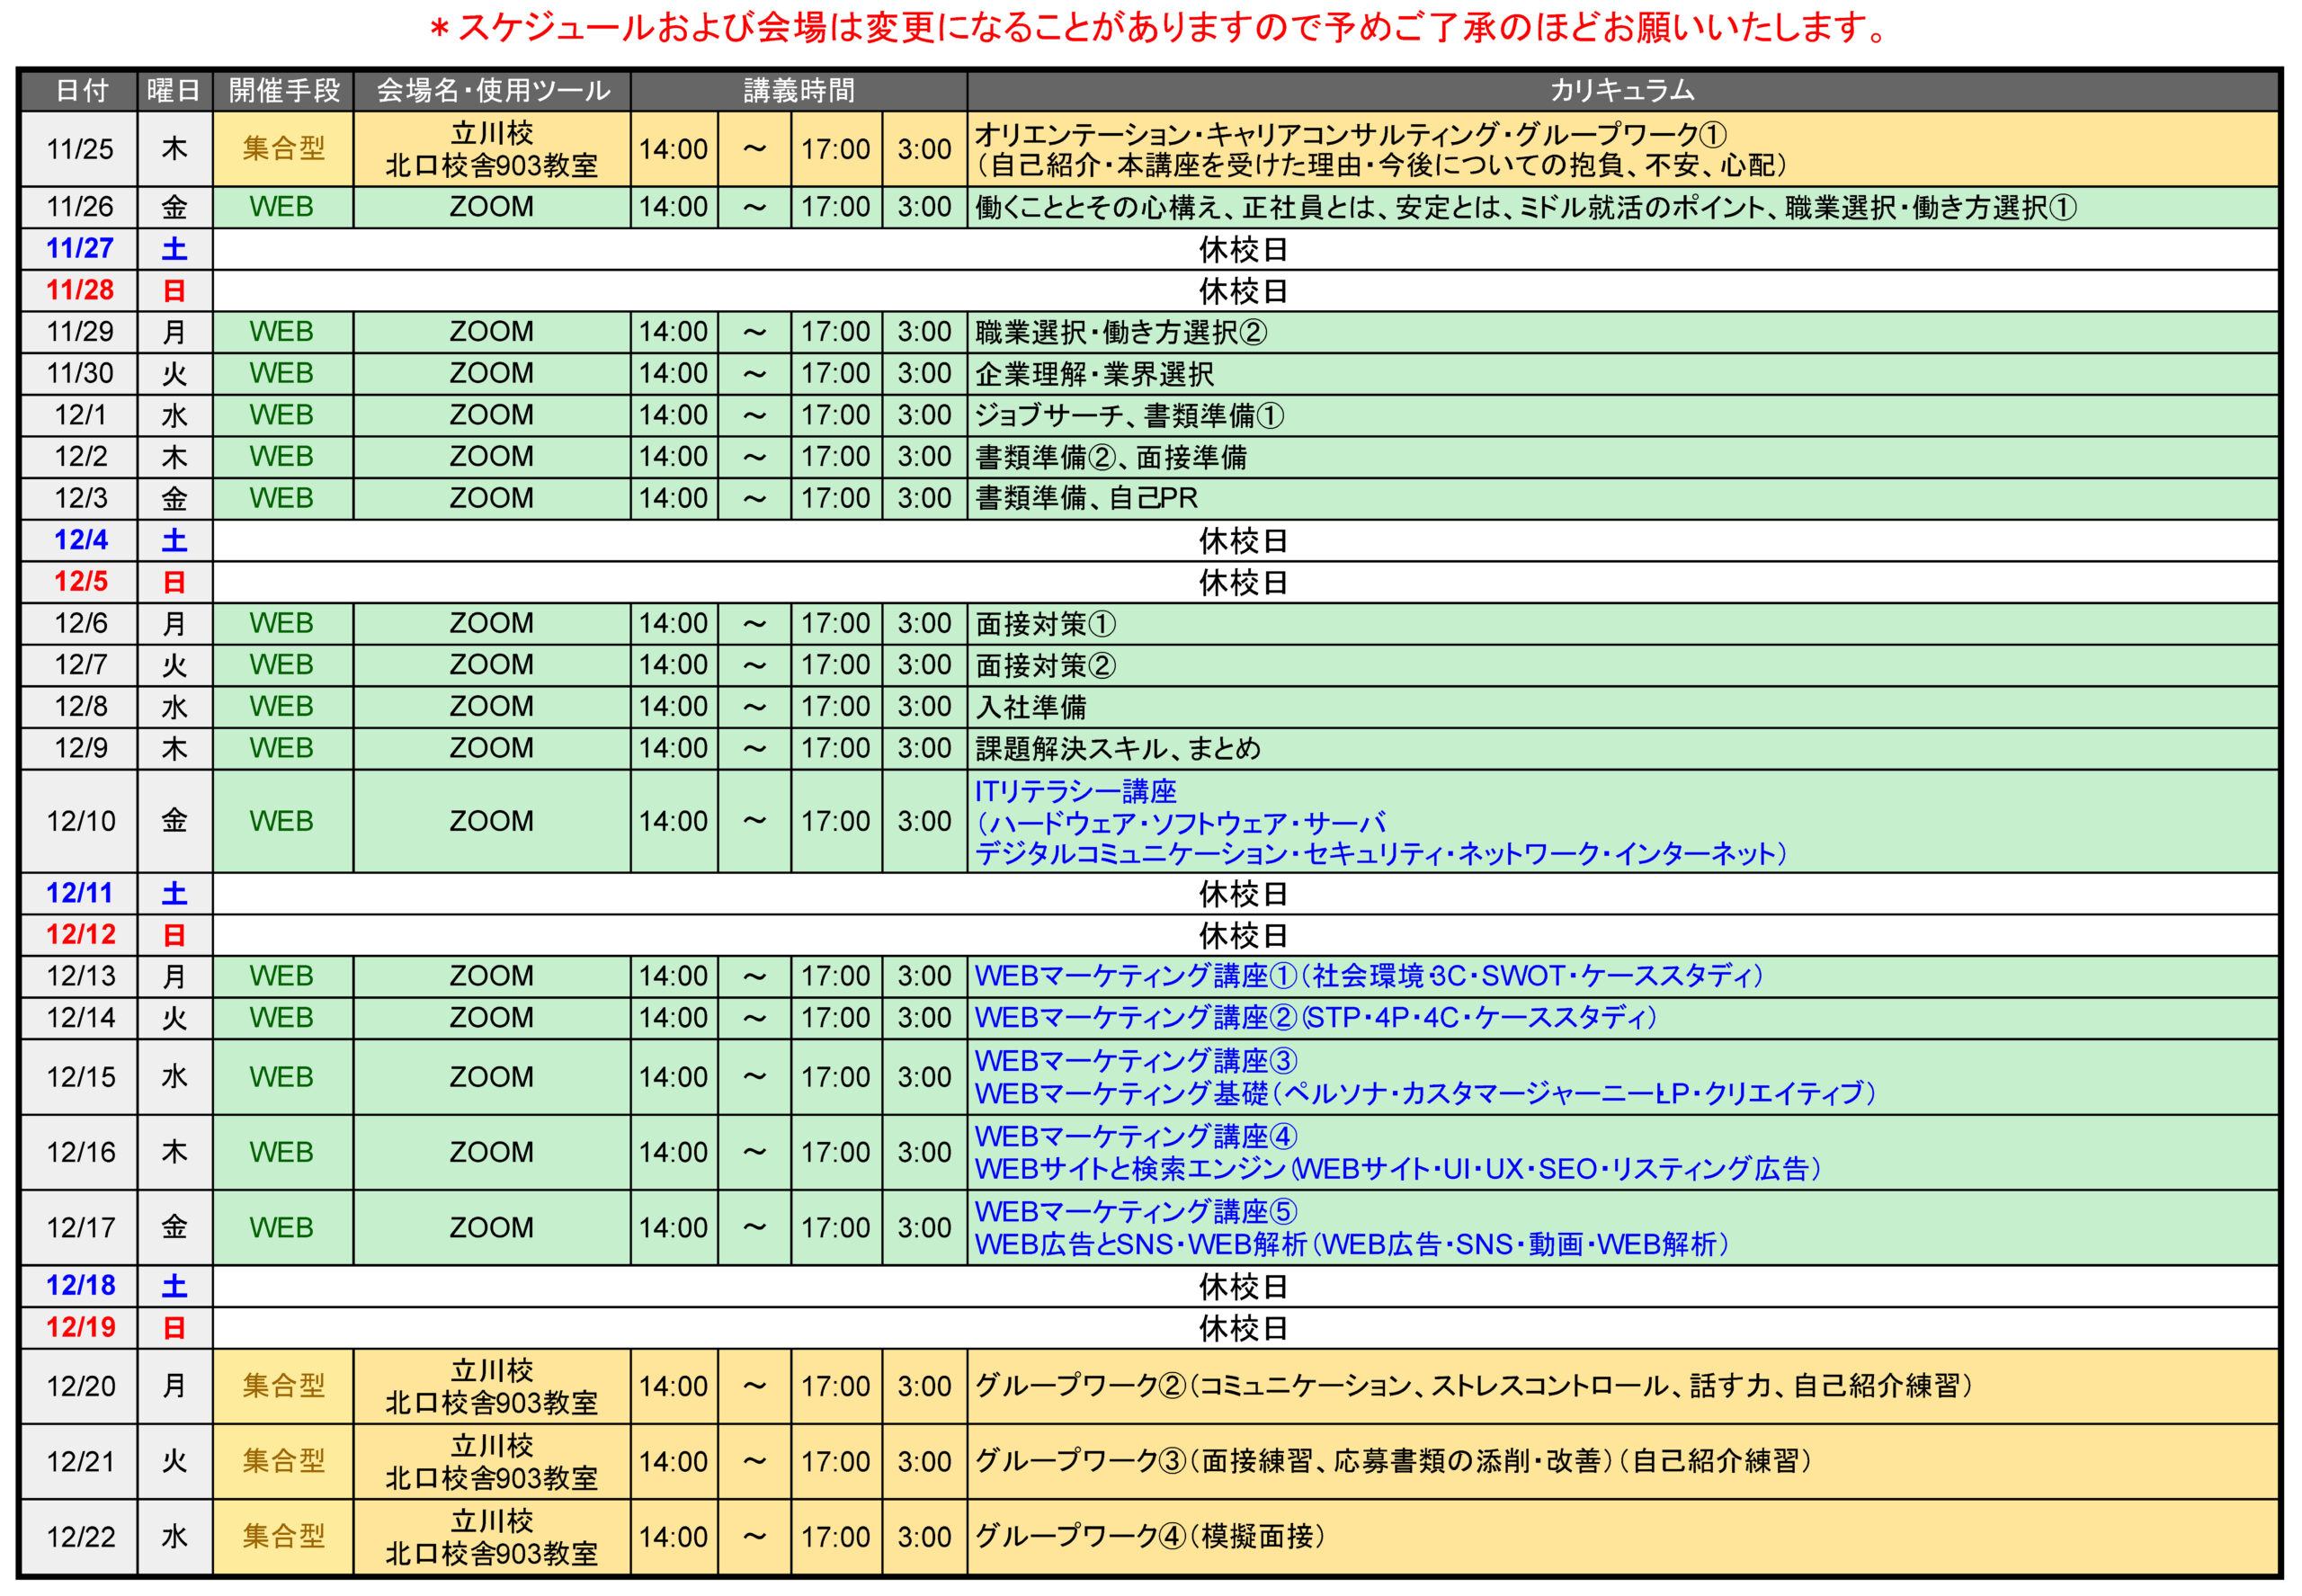Select the 12/10 date cell
Image resolution: width=2302 pixels, height=1596 pixels.
coord(80,822)
